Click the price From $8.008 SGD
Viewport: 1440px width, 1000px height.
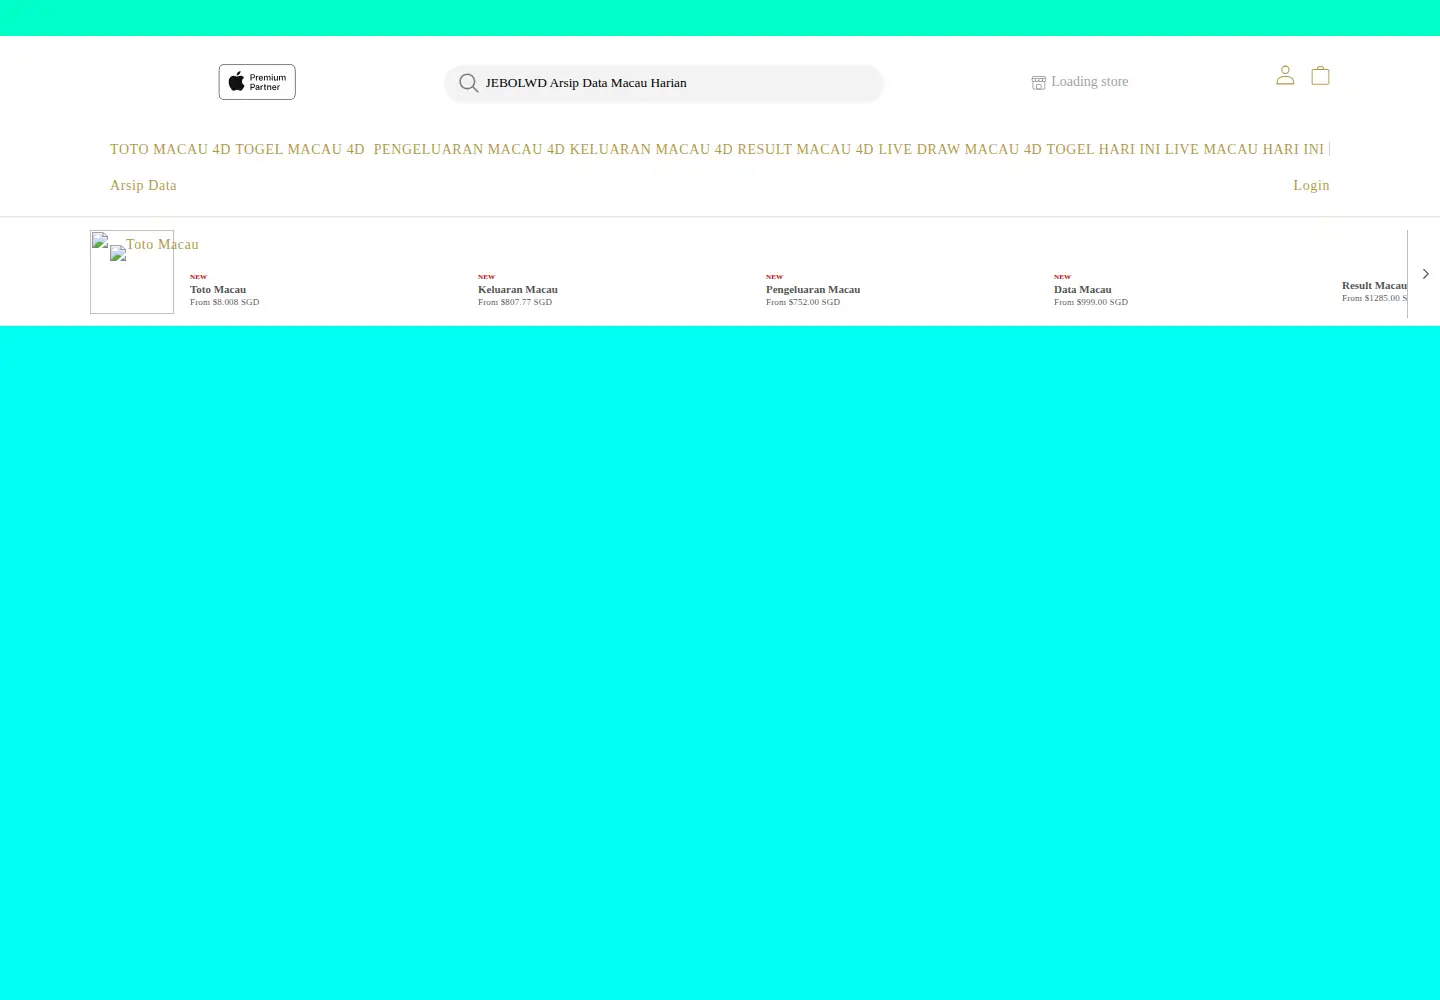coord(225,302)
